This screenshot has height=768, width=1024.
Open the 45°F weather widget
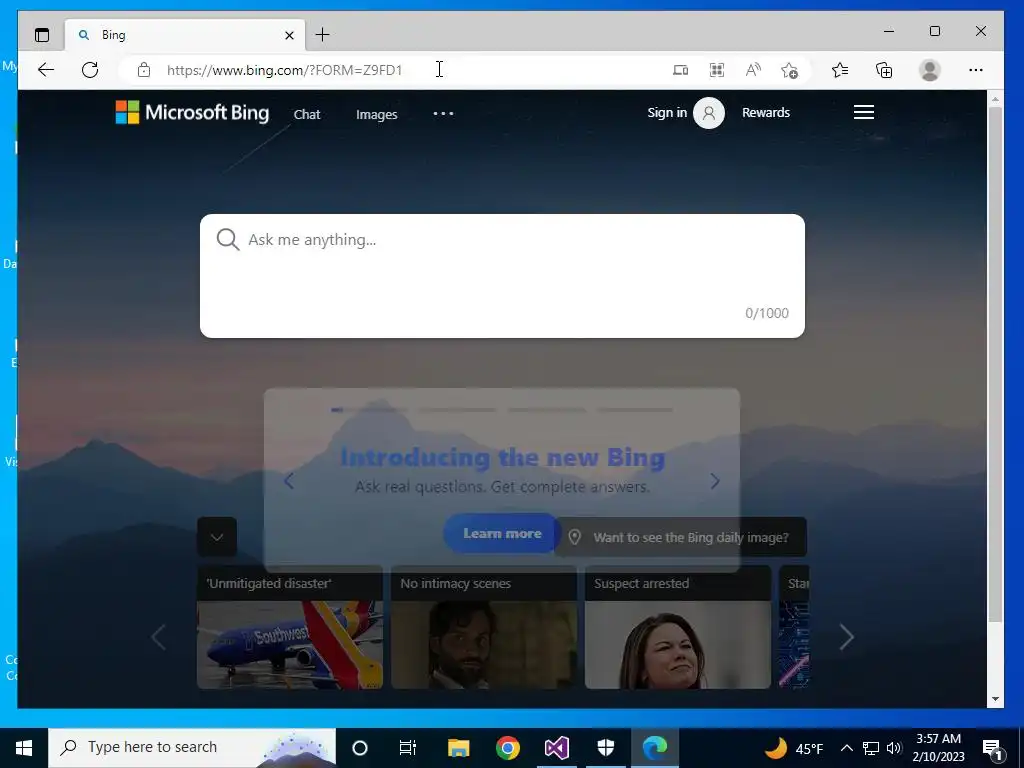click(794, 748)
